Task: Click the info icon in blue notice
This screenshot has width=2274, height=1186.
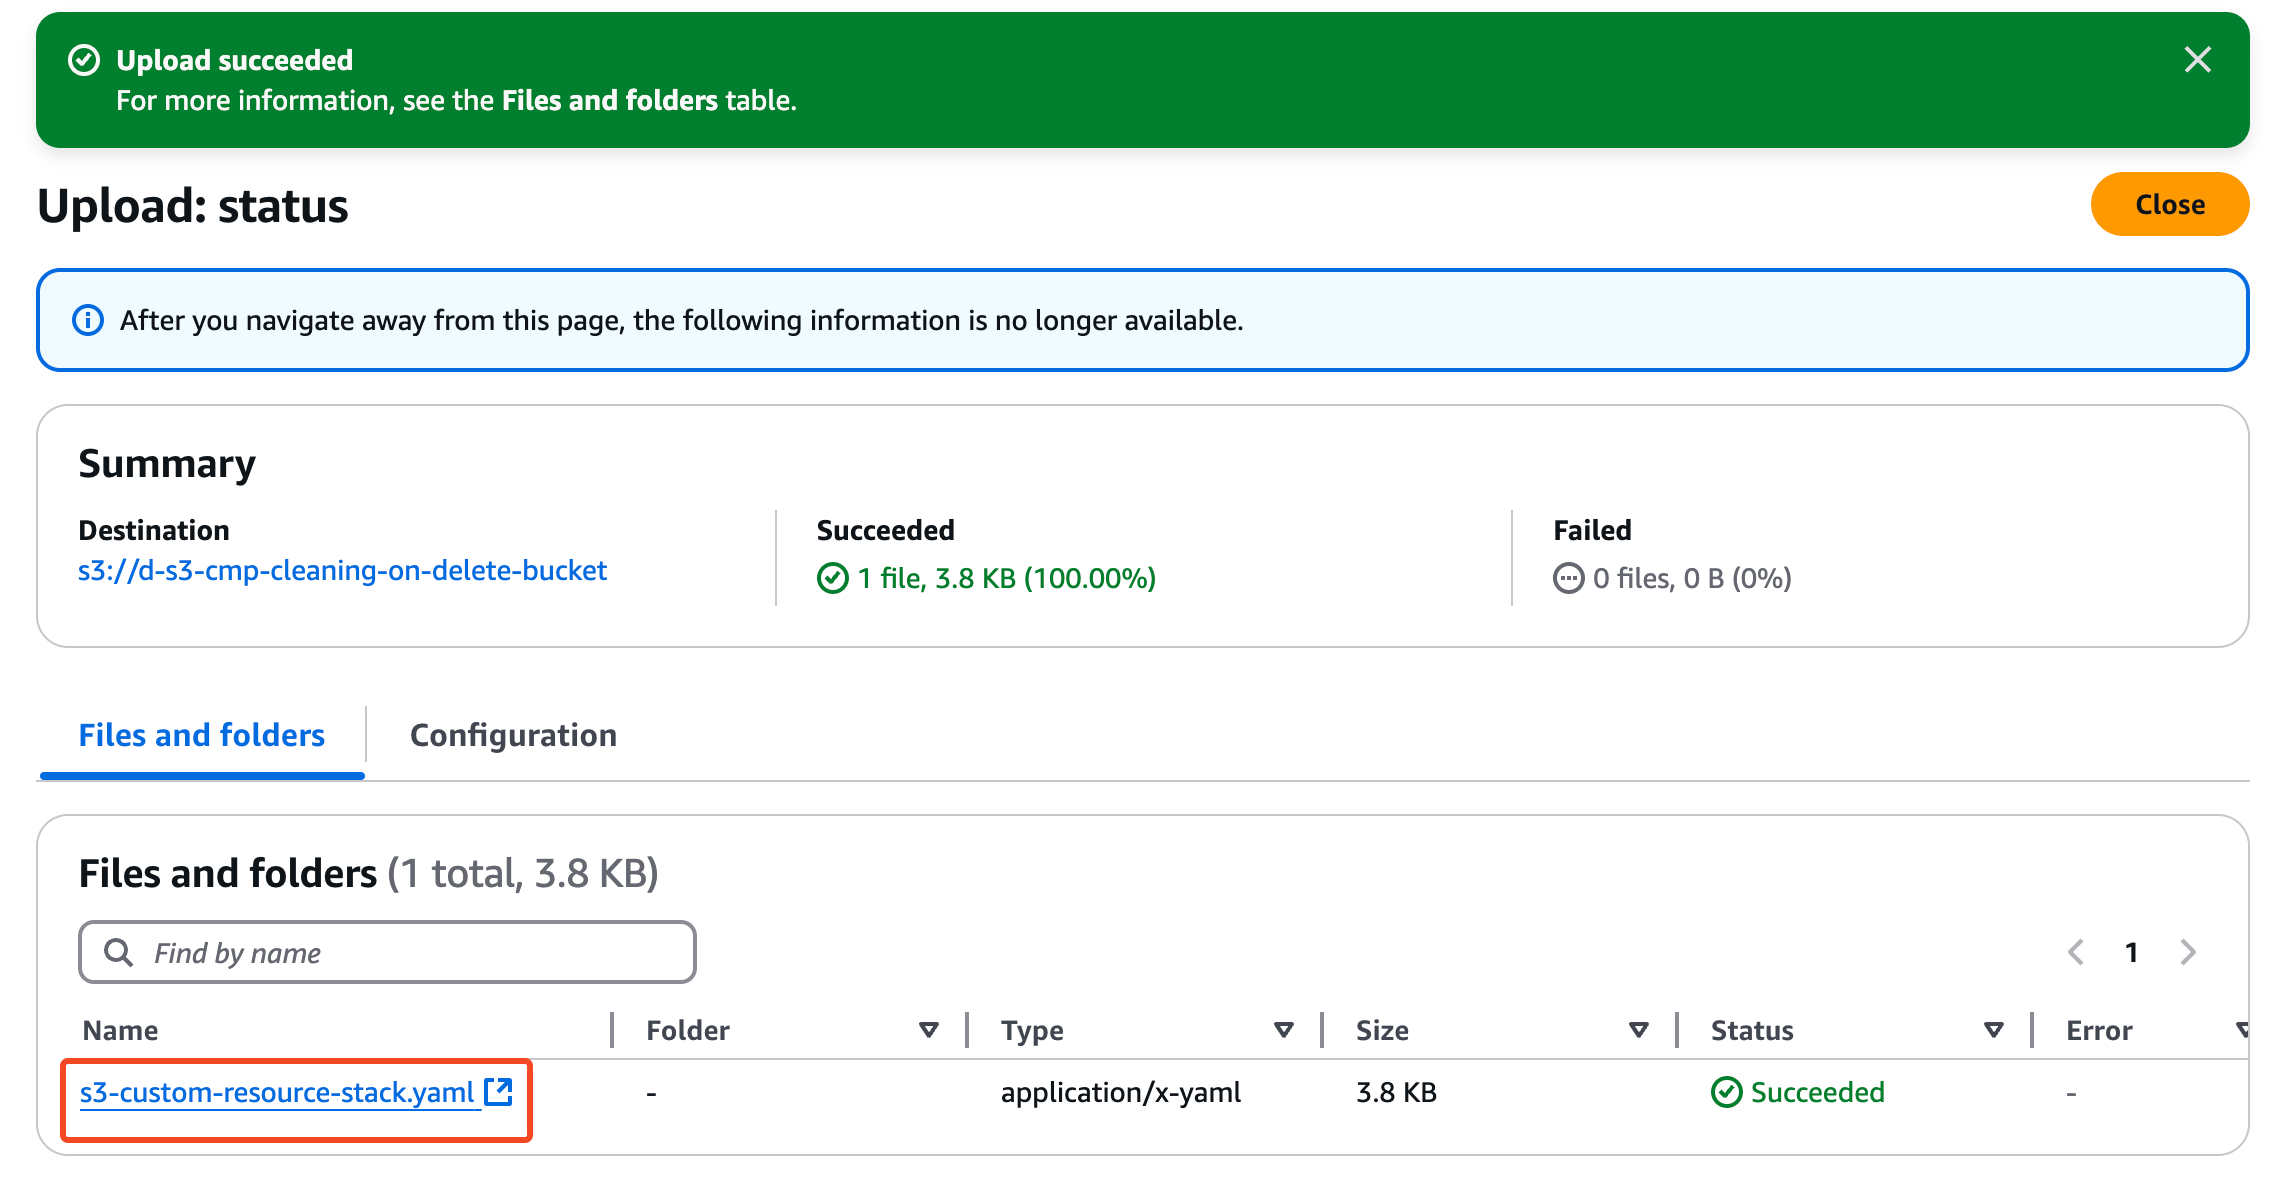Action: pyautogui.click(x=88, y=320)
